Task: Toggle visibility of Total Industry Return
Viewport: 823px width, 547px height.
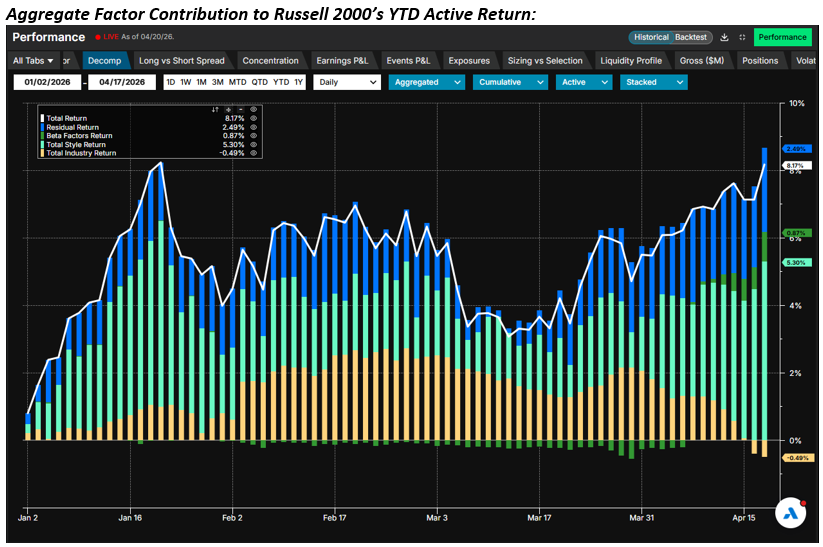Action: [x=254, y=153]
